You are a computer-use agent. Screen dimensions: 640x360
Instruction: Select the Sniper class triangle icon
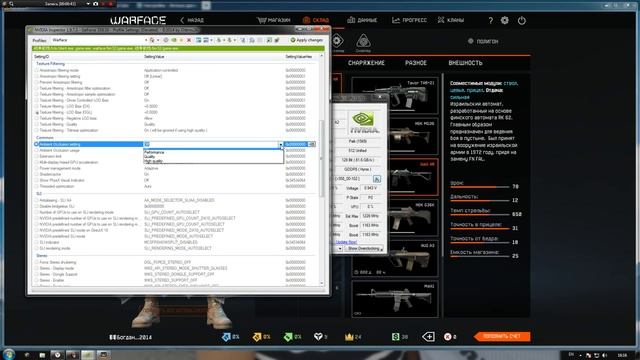click(x=363, y=42)
